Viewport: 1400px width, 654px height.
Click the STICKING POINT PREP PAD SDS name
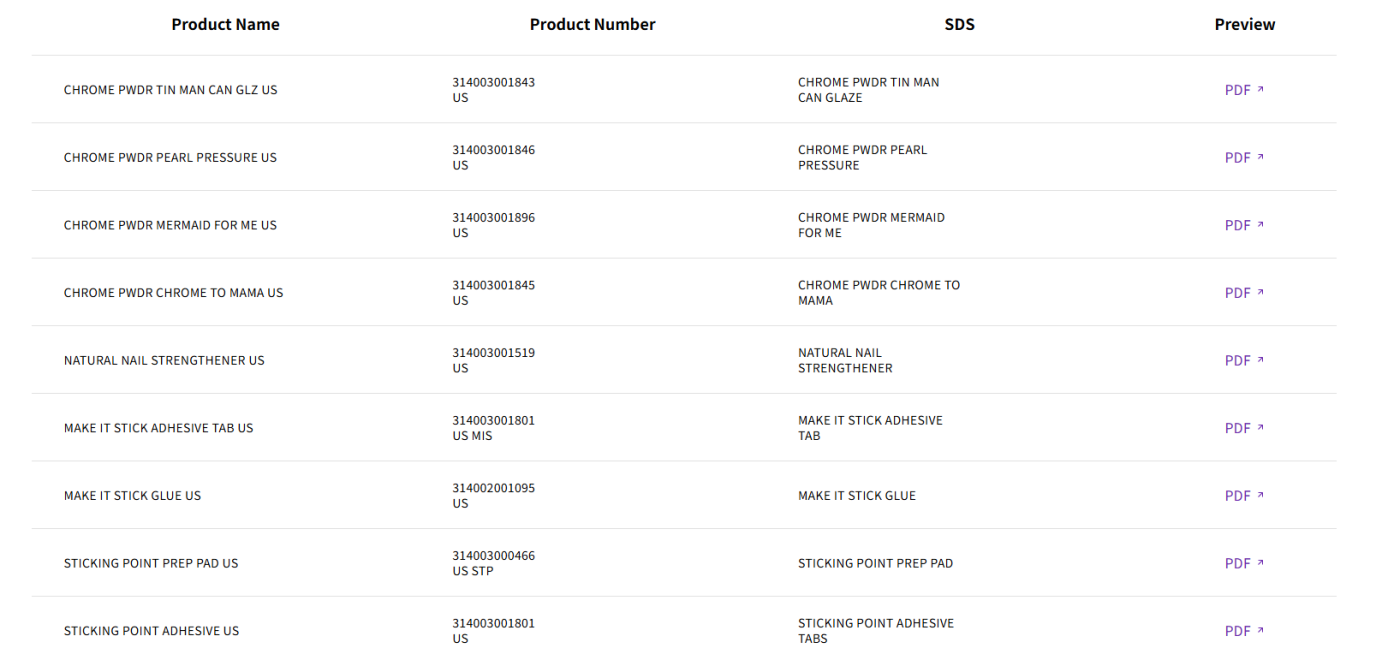875,563
